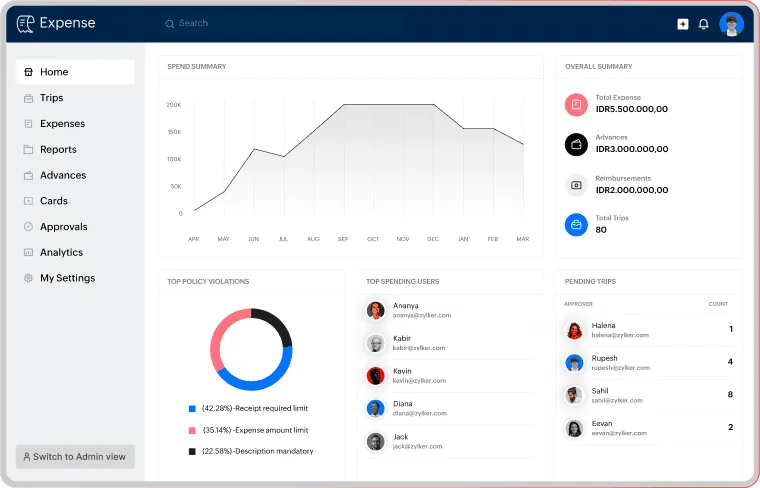Click the Approvals checkmark icon
Screen dimensions: 760x488
[x=29, y=226]
